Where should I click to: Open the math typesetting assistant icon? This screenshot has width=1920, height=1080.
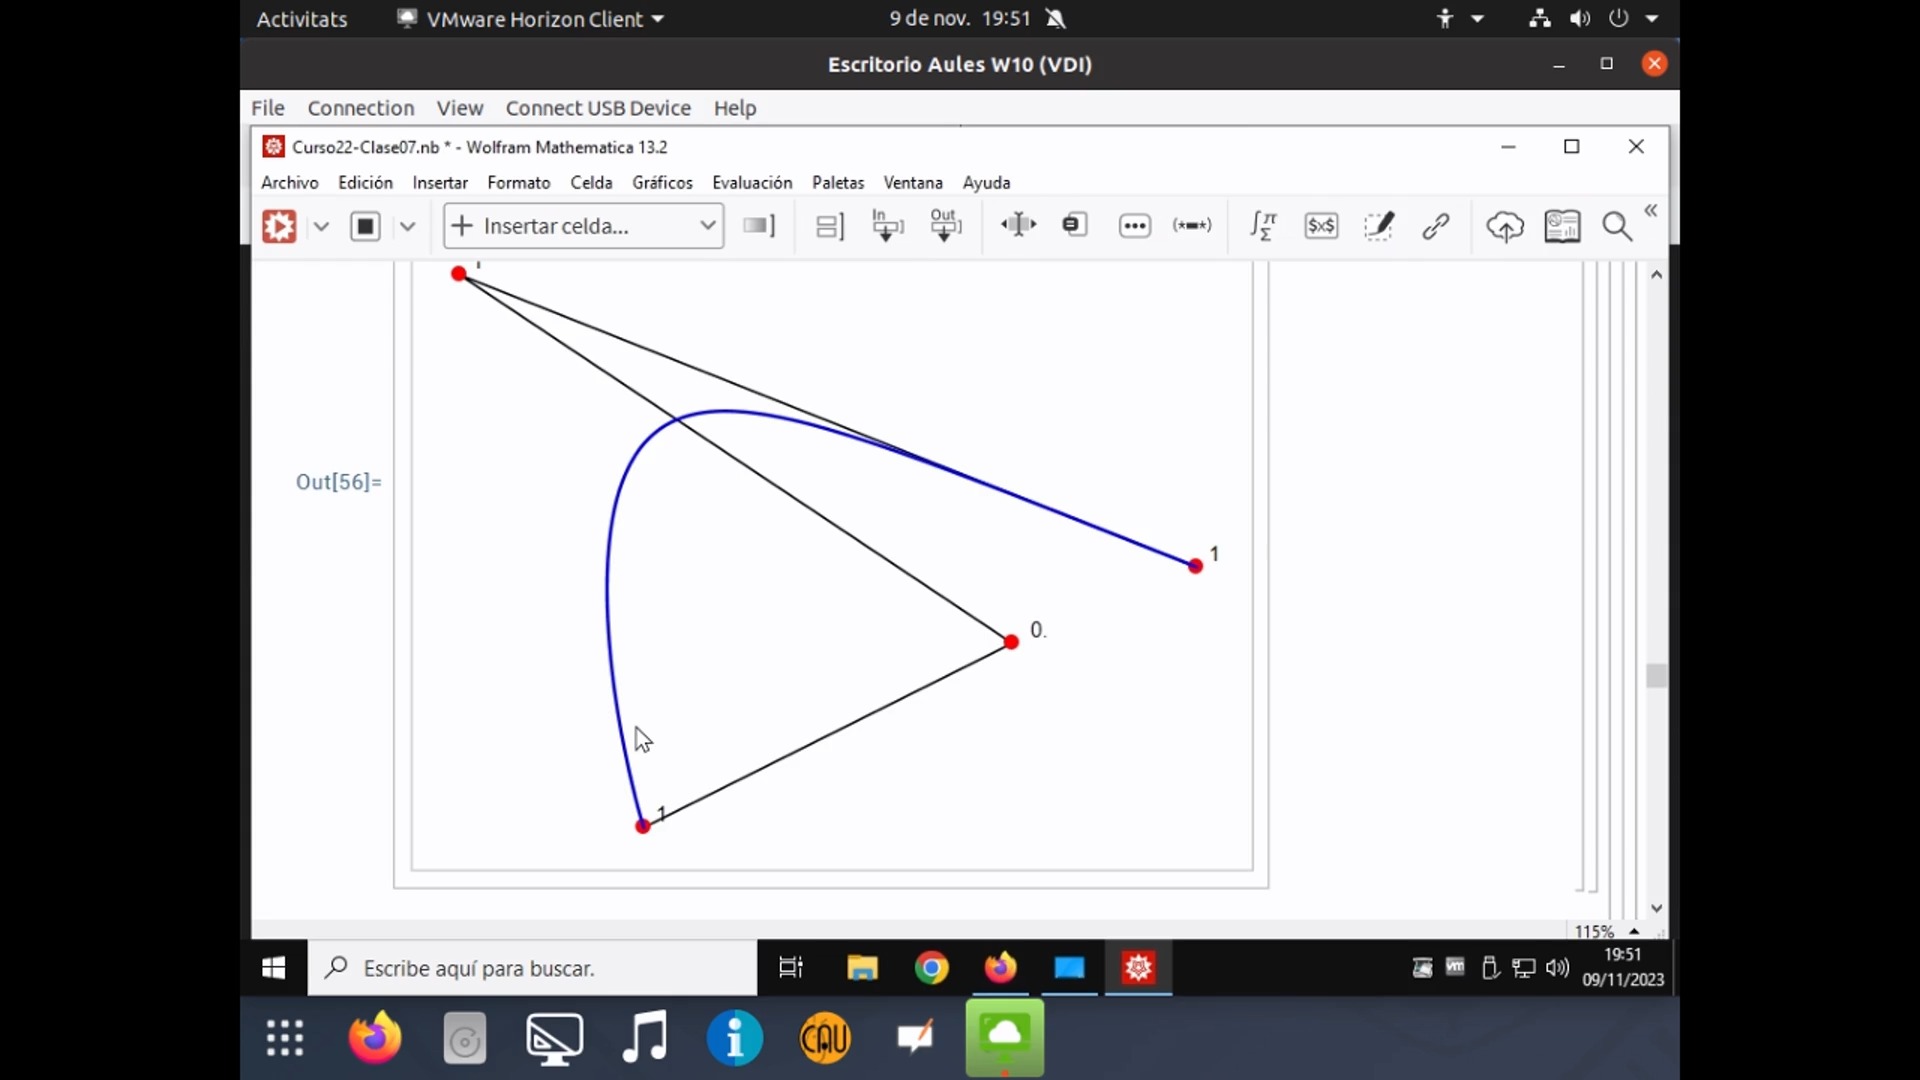pos(1264,226)
